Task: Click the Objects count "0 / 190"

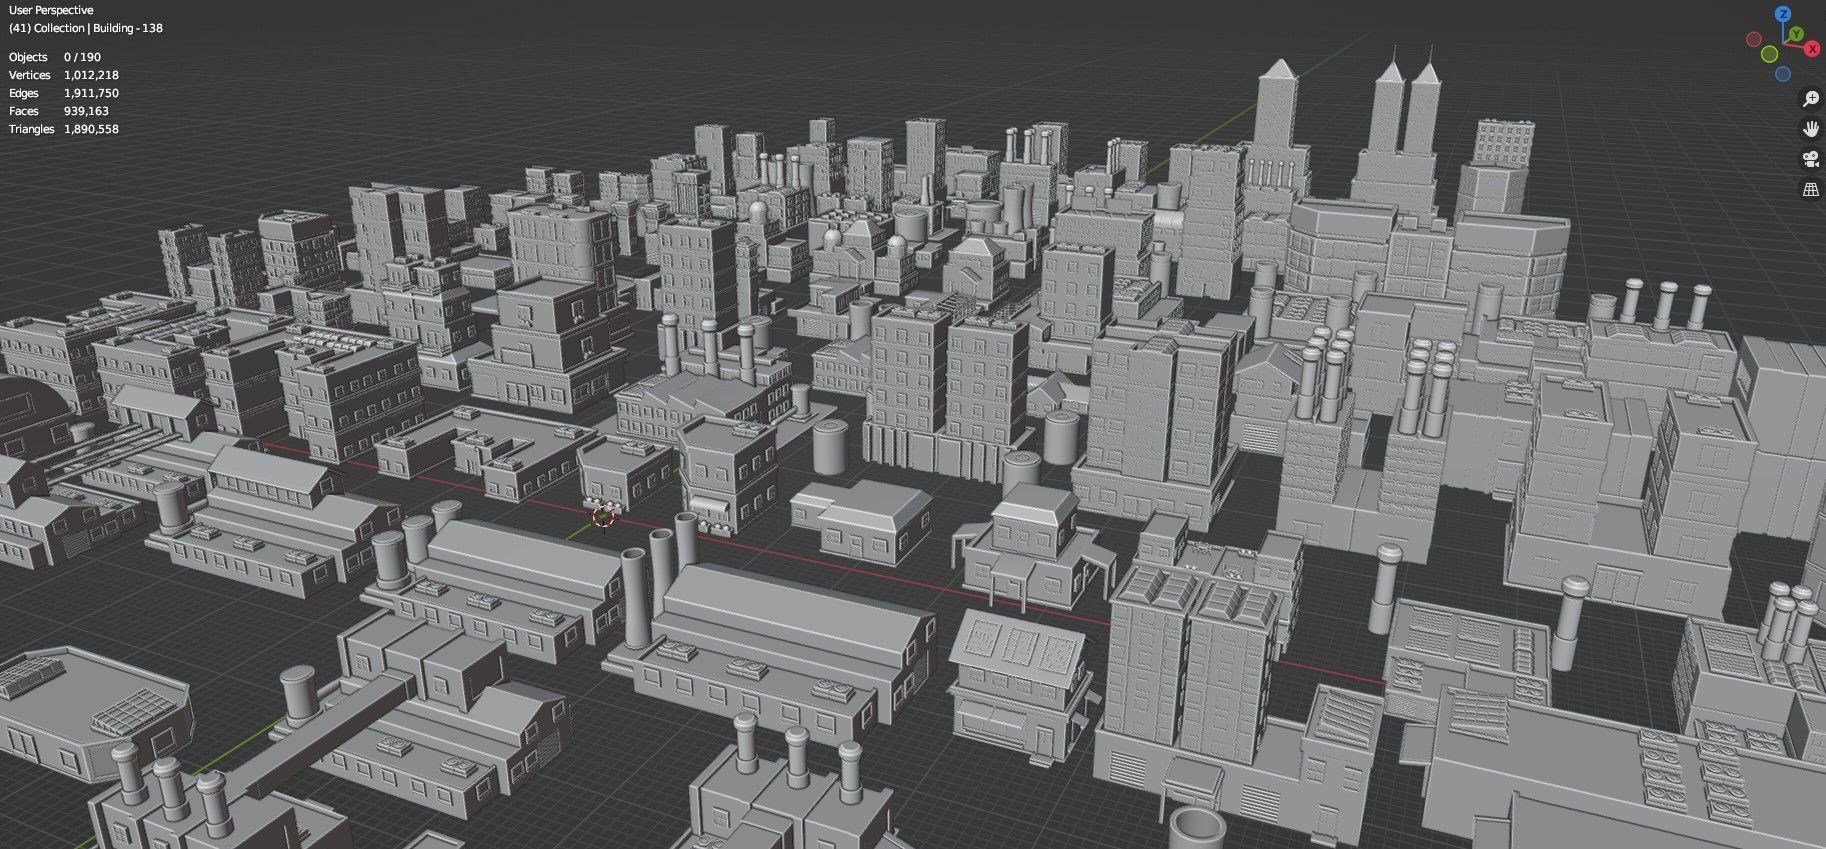Action: [82, 57]
